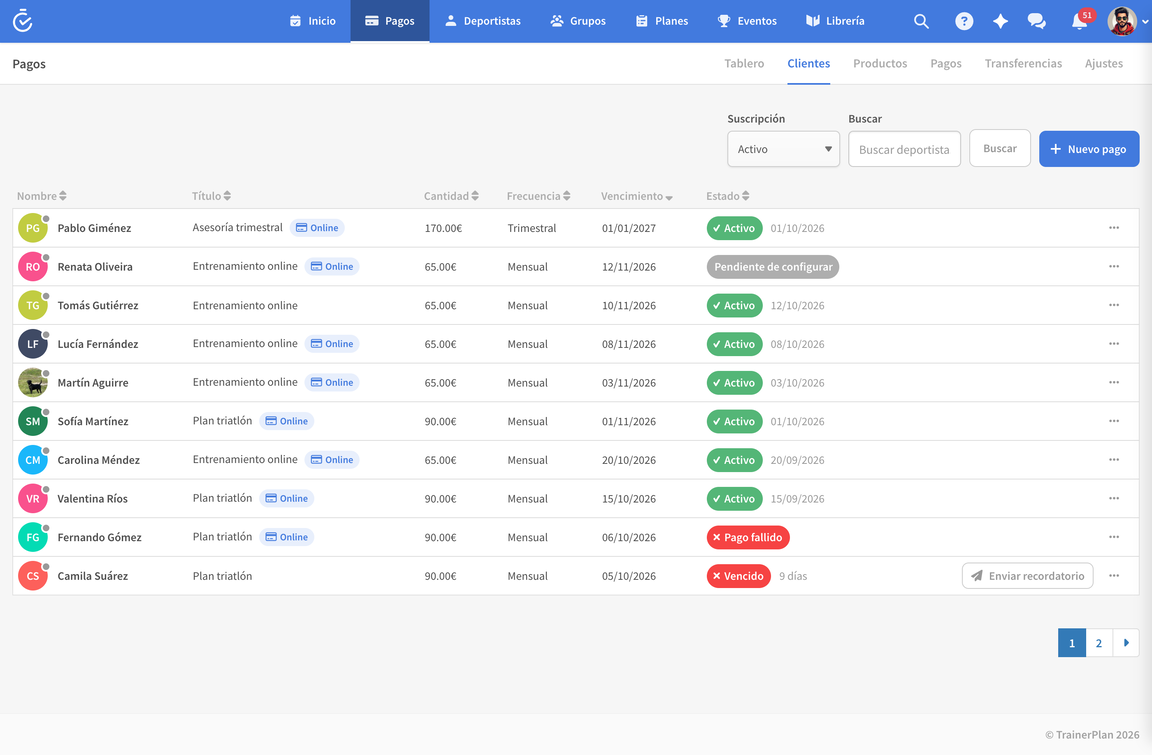Open the chat messages icon
Screen dimensions: 1152x755
[x=1037, y=21]
